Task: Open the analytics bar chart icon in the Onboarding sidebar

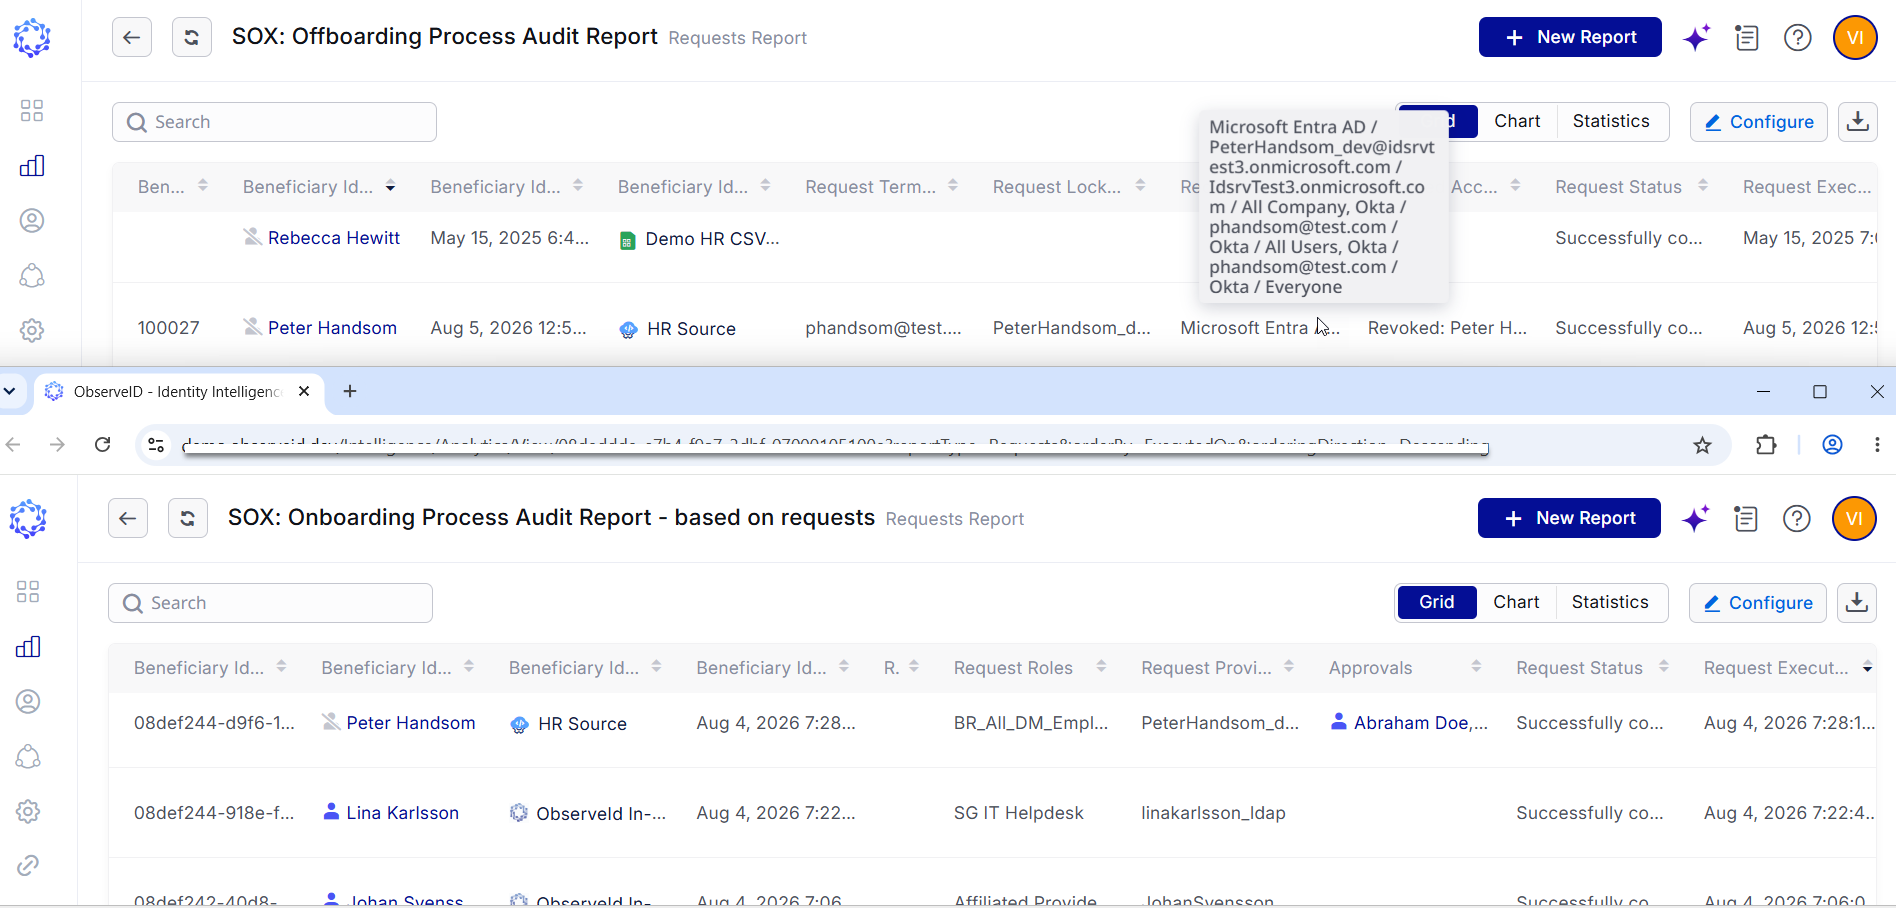Action: pos(28,647)
